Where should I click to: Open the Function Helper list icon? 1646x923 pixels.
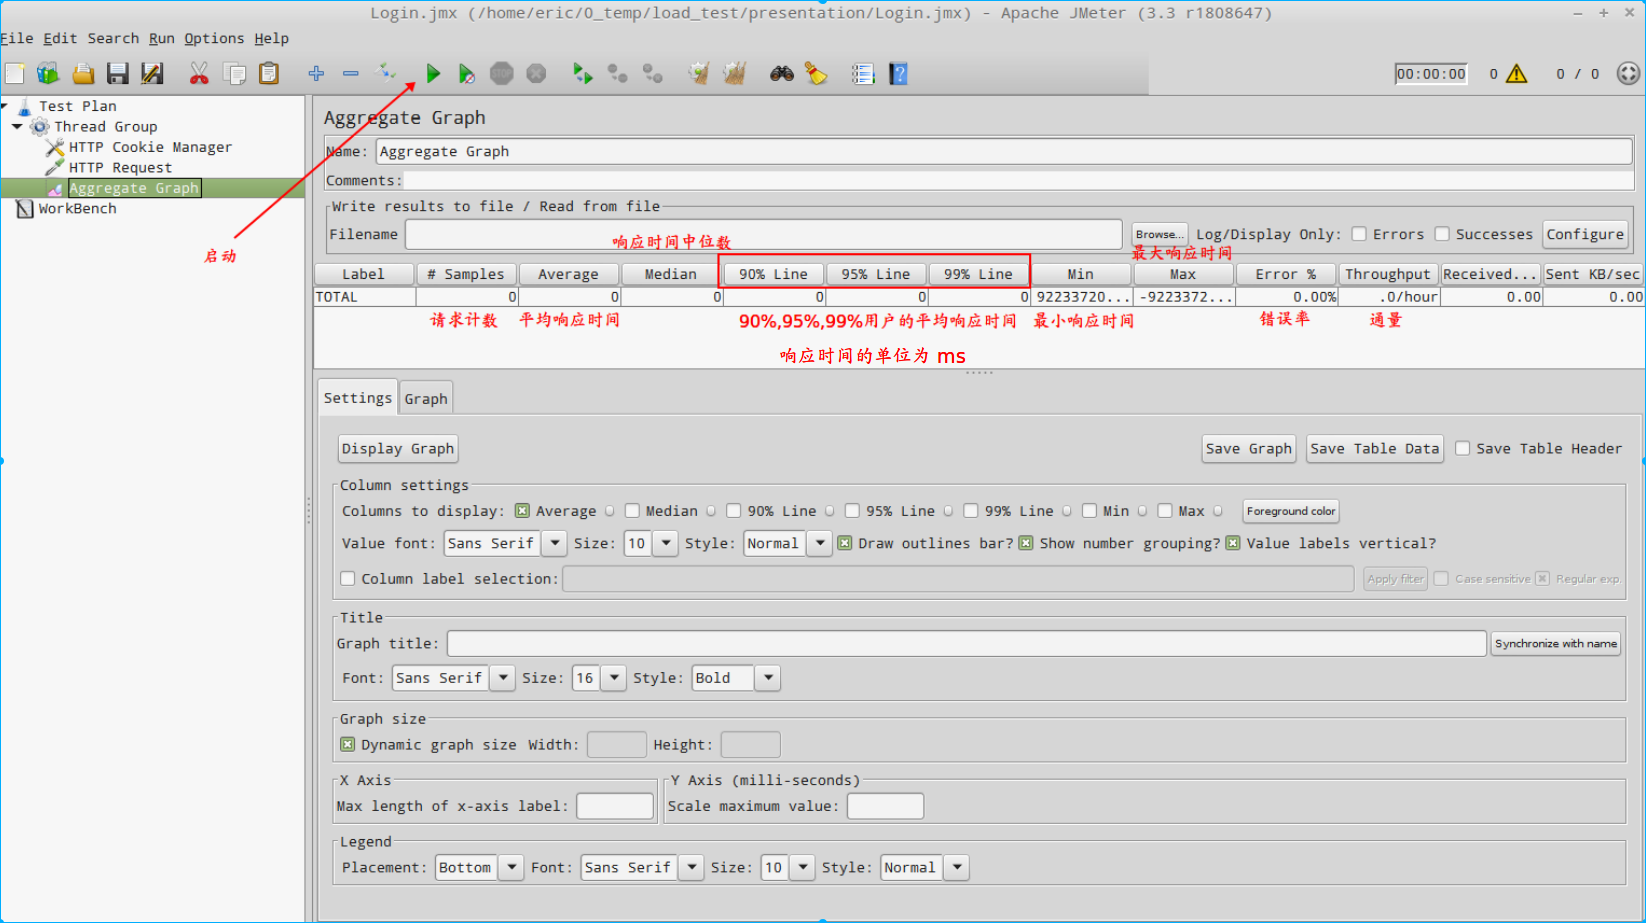point(863,73)
